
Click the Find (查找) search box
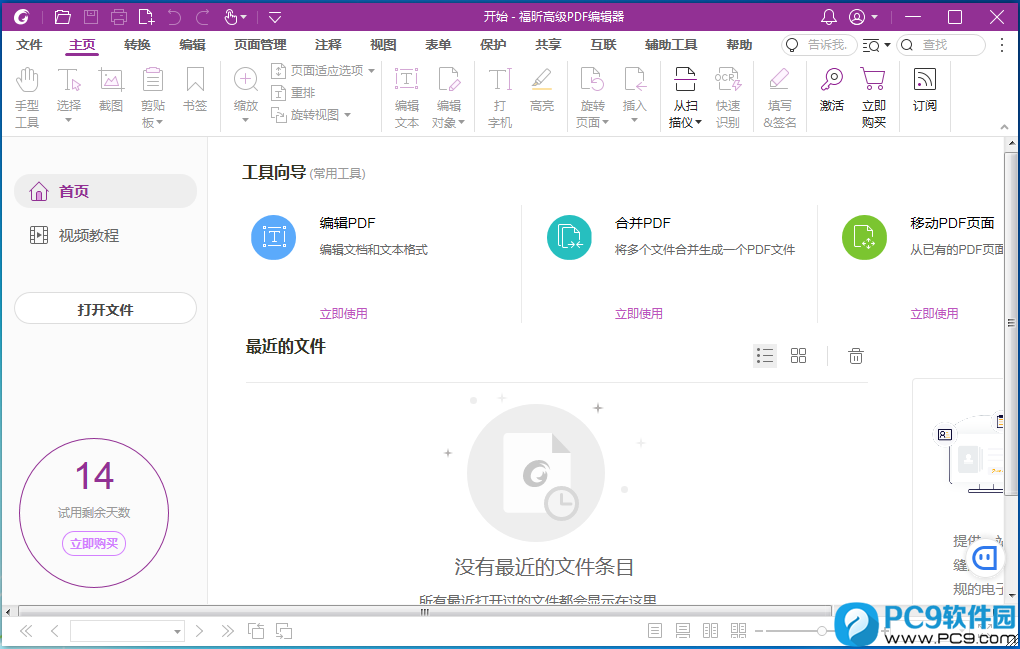pyautogui.click(x=941, y=45)
